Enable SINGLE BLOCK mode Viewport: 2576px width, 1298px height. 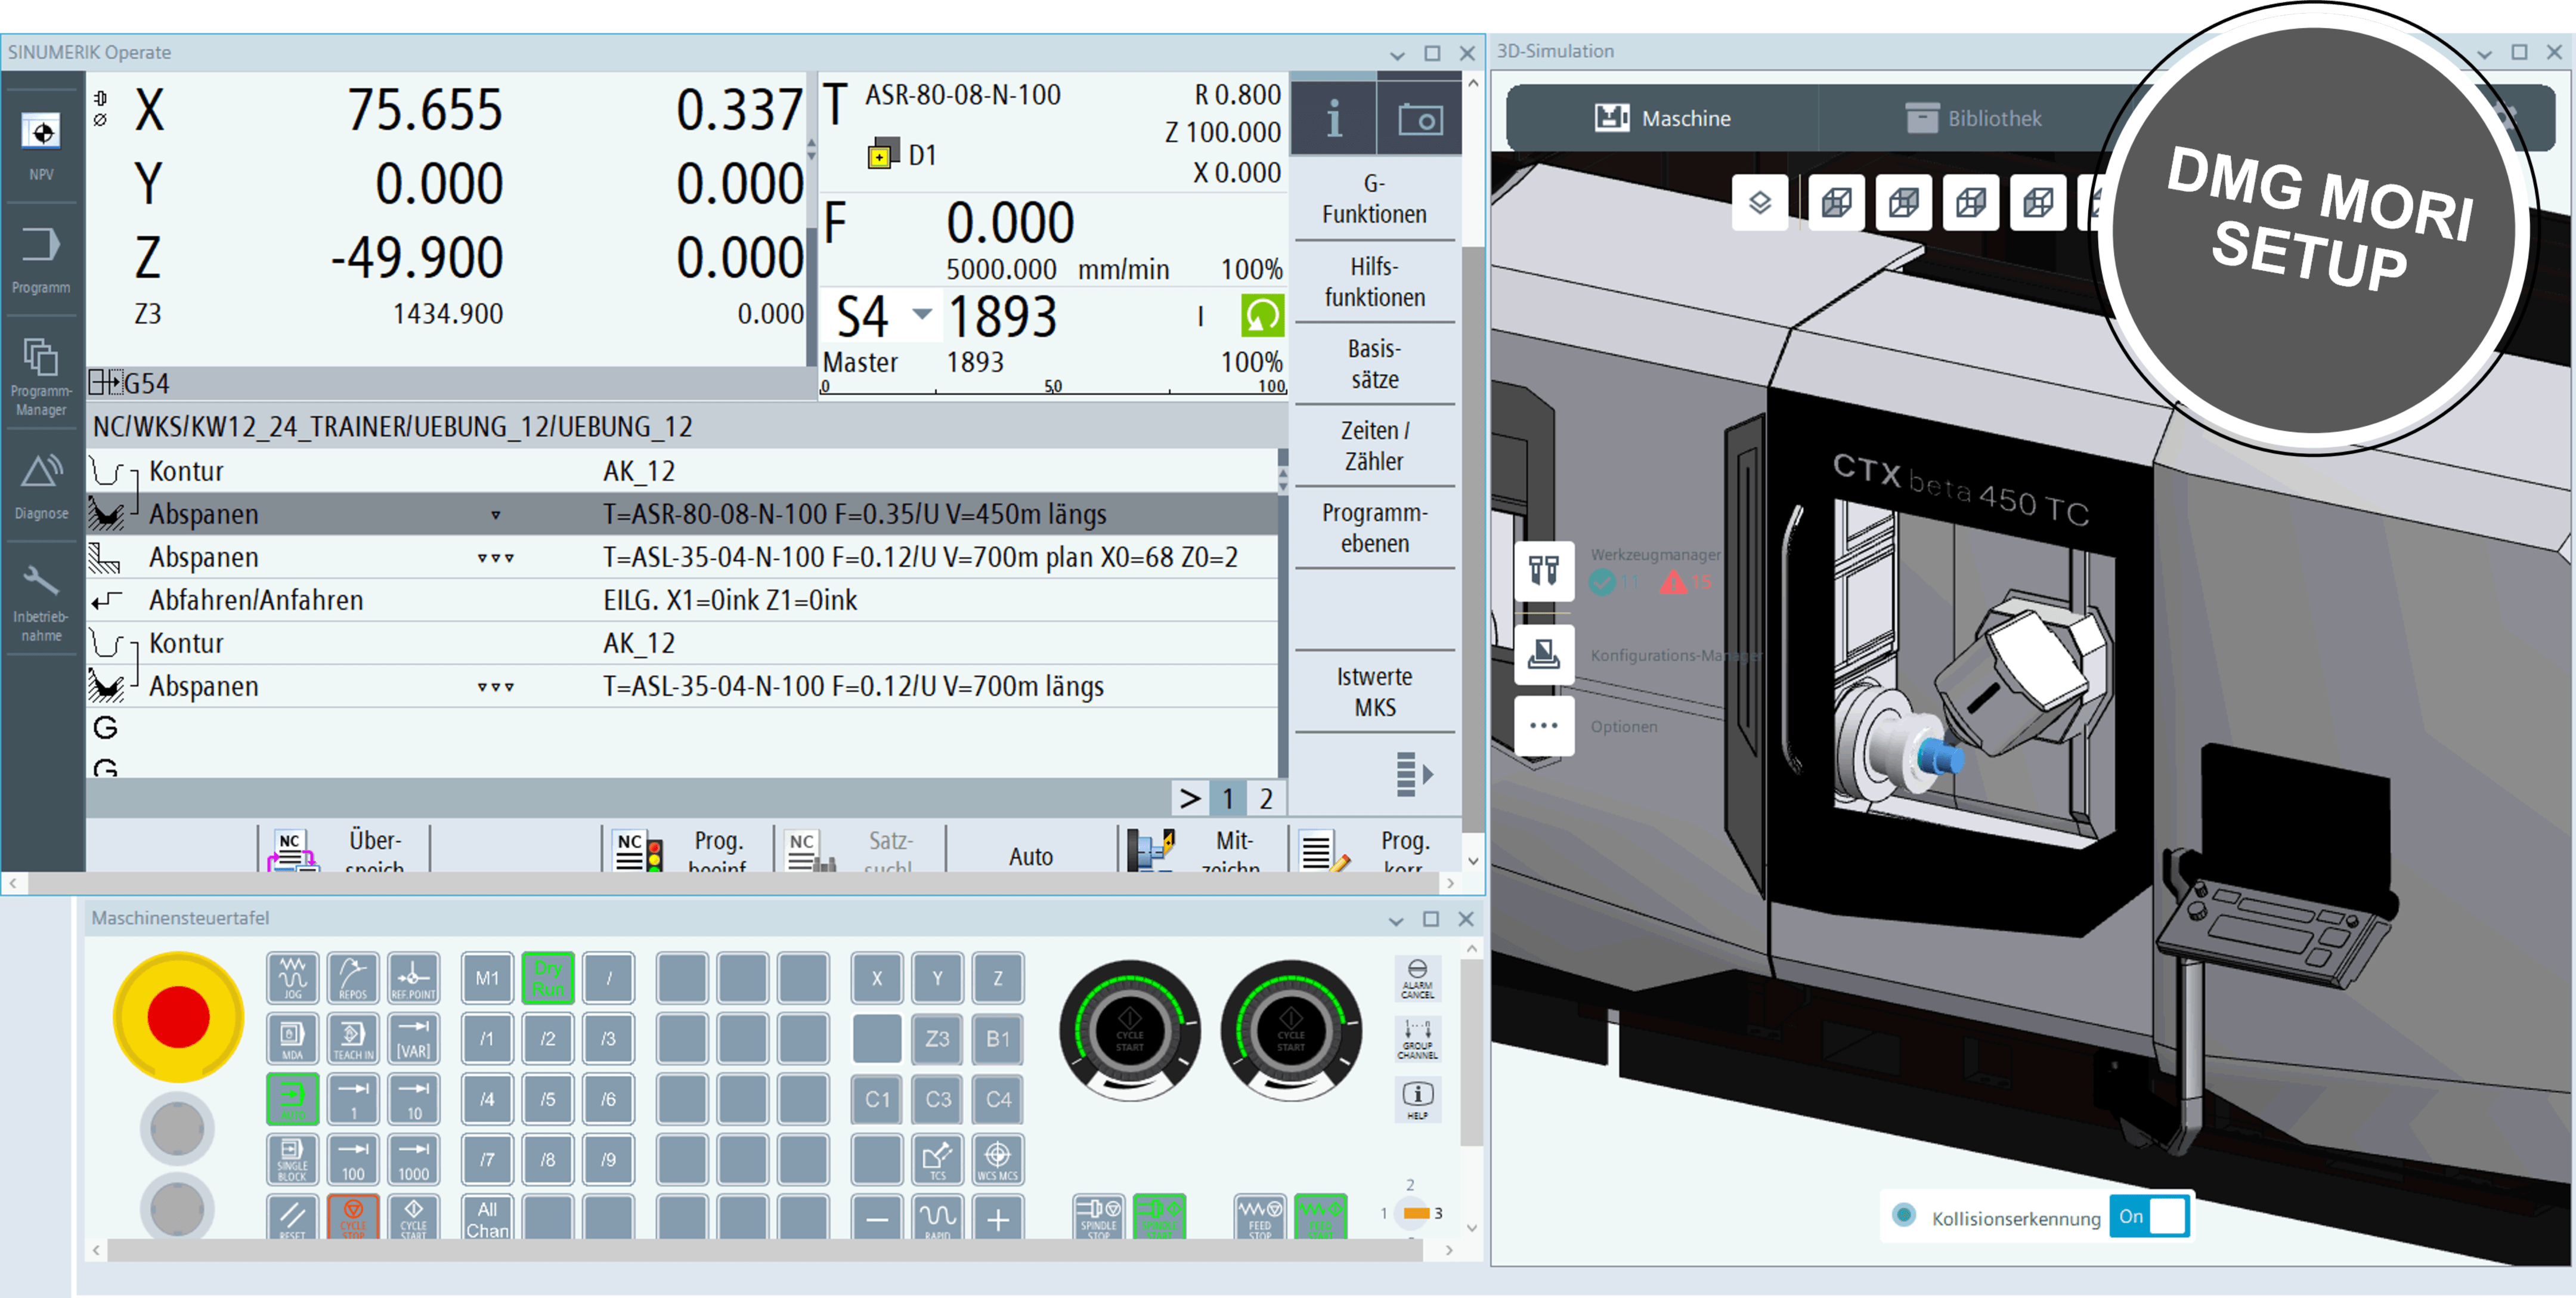tap(292, 1159)
